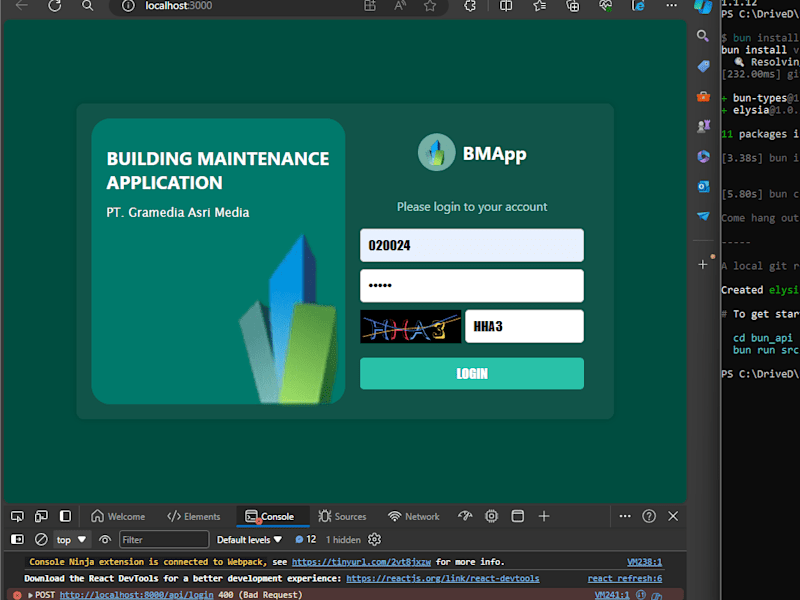
Task: Open the Copilot icon in browser sidebar
Action: pos(703,6)
